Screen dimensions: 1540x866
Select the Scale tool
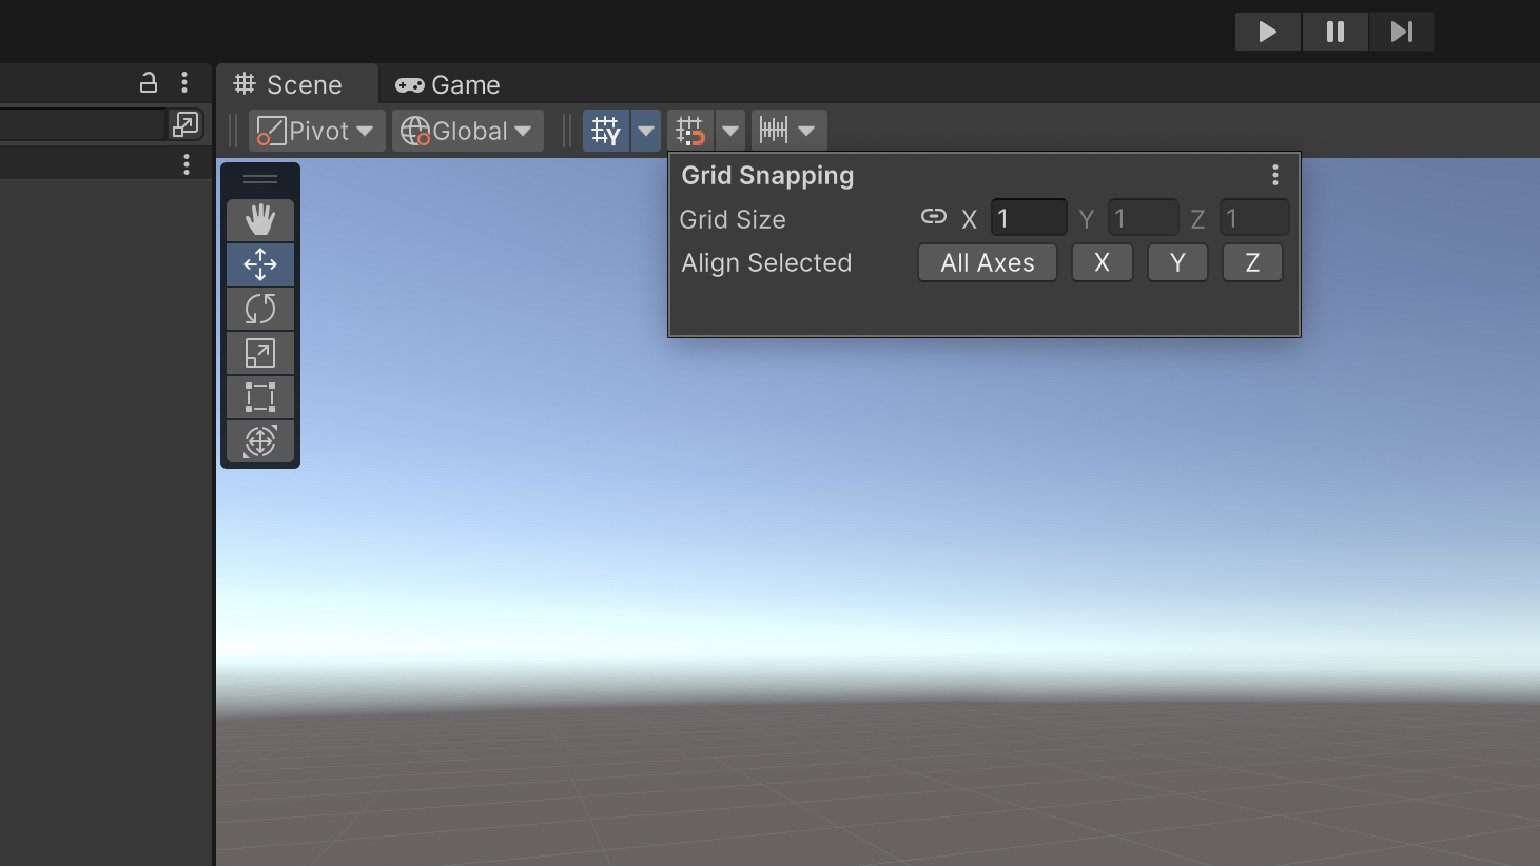click(x=260, y=353)
